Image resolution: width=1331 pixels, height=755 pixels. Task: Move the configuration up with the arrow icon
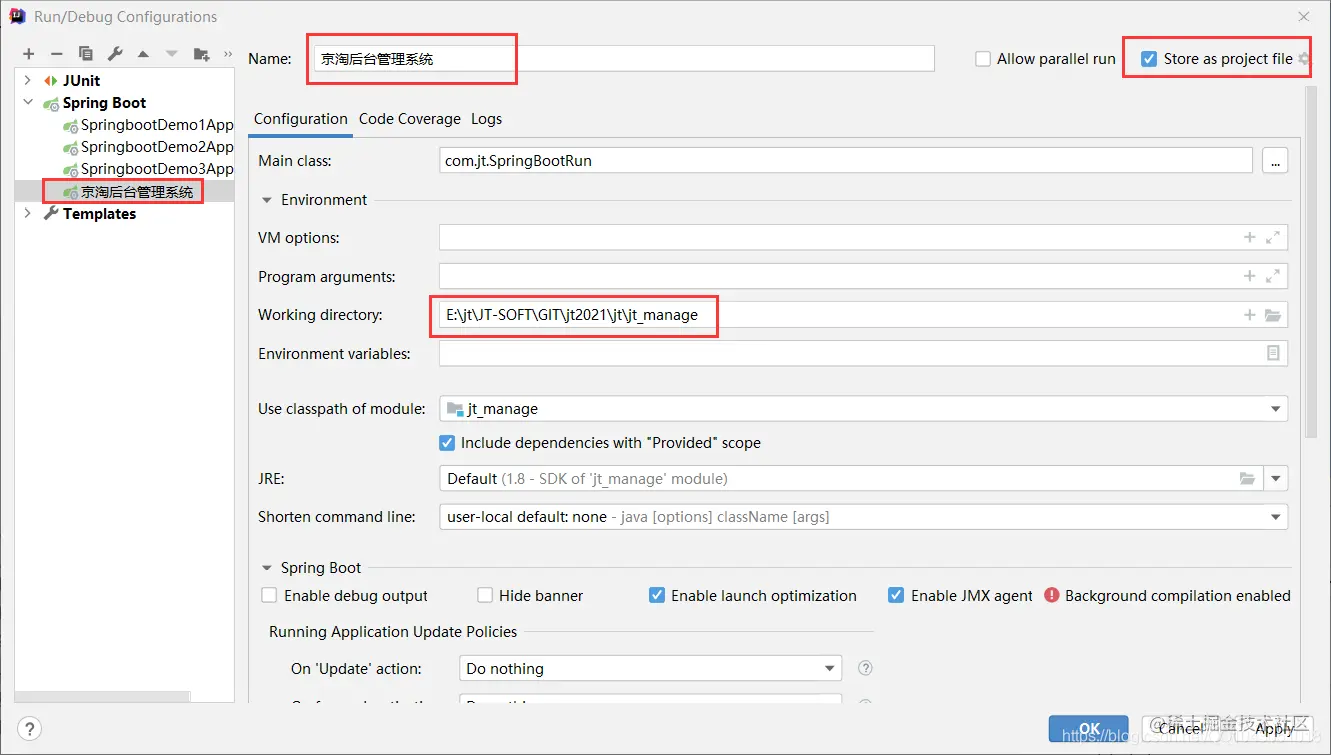tap(143, 54)
